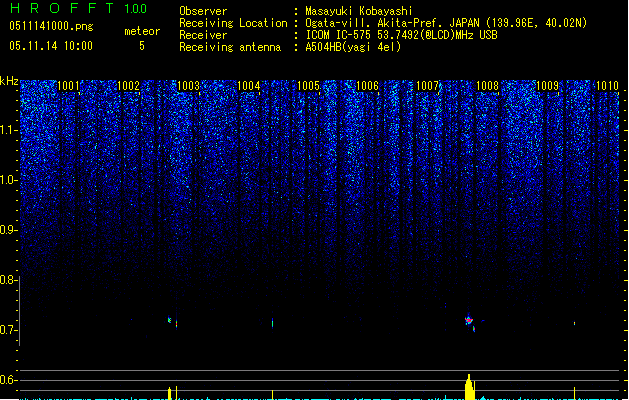Click the 1.1 kHz axis tick

pos(9,130)
